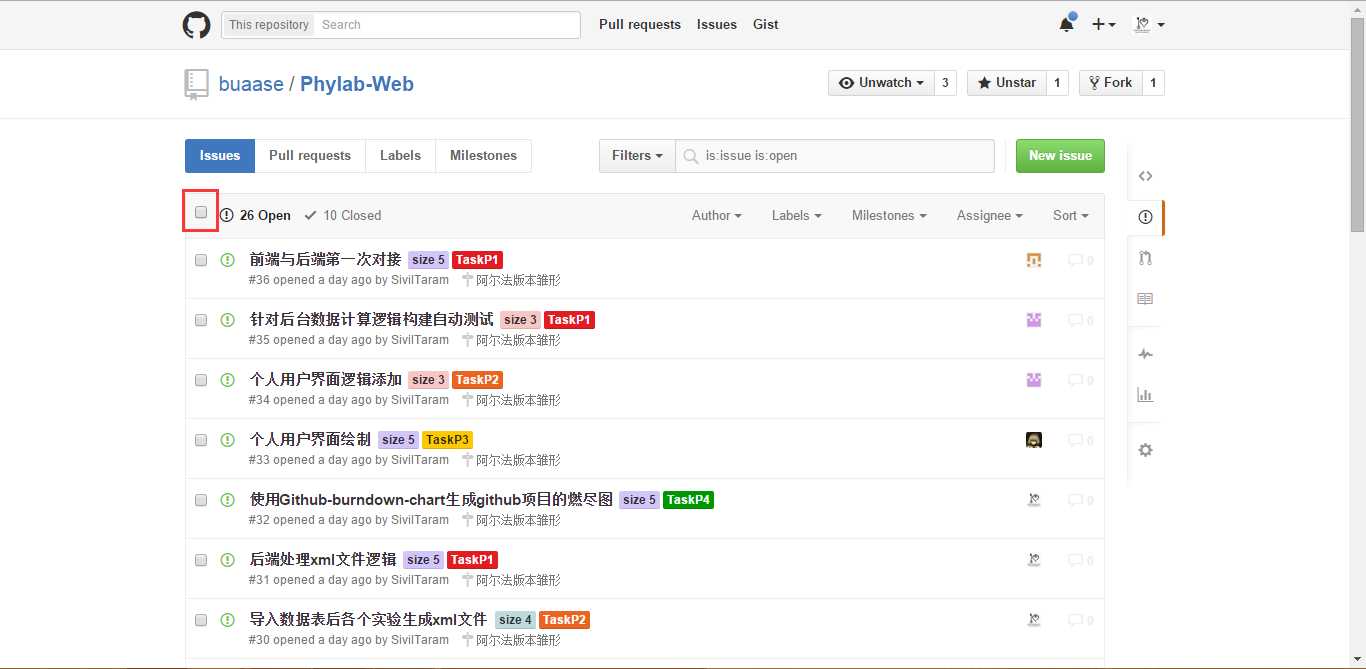Expand the Labels filter dropdown
1366x669 pixels.
click(x=797, y=215)
